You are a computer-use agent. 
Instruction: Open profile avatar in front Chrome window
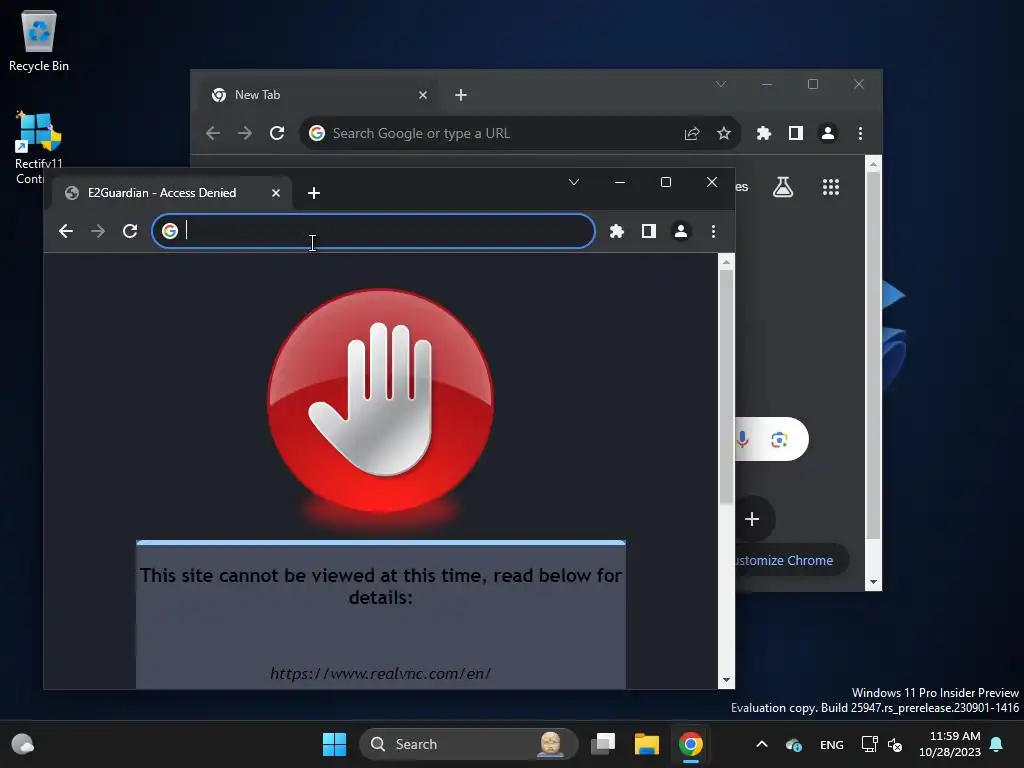tap(680, 231)
